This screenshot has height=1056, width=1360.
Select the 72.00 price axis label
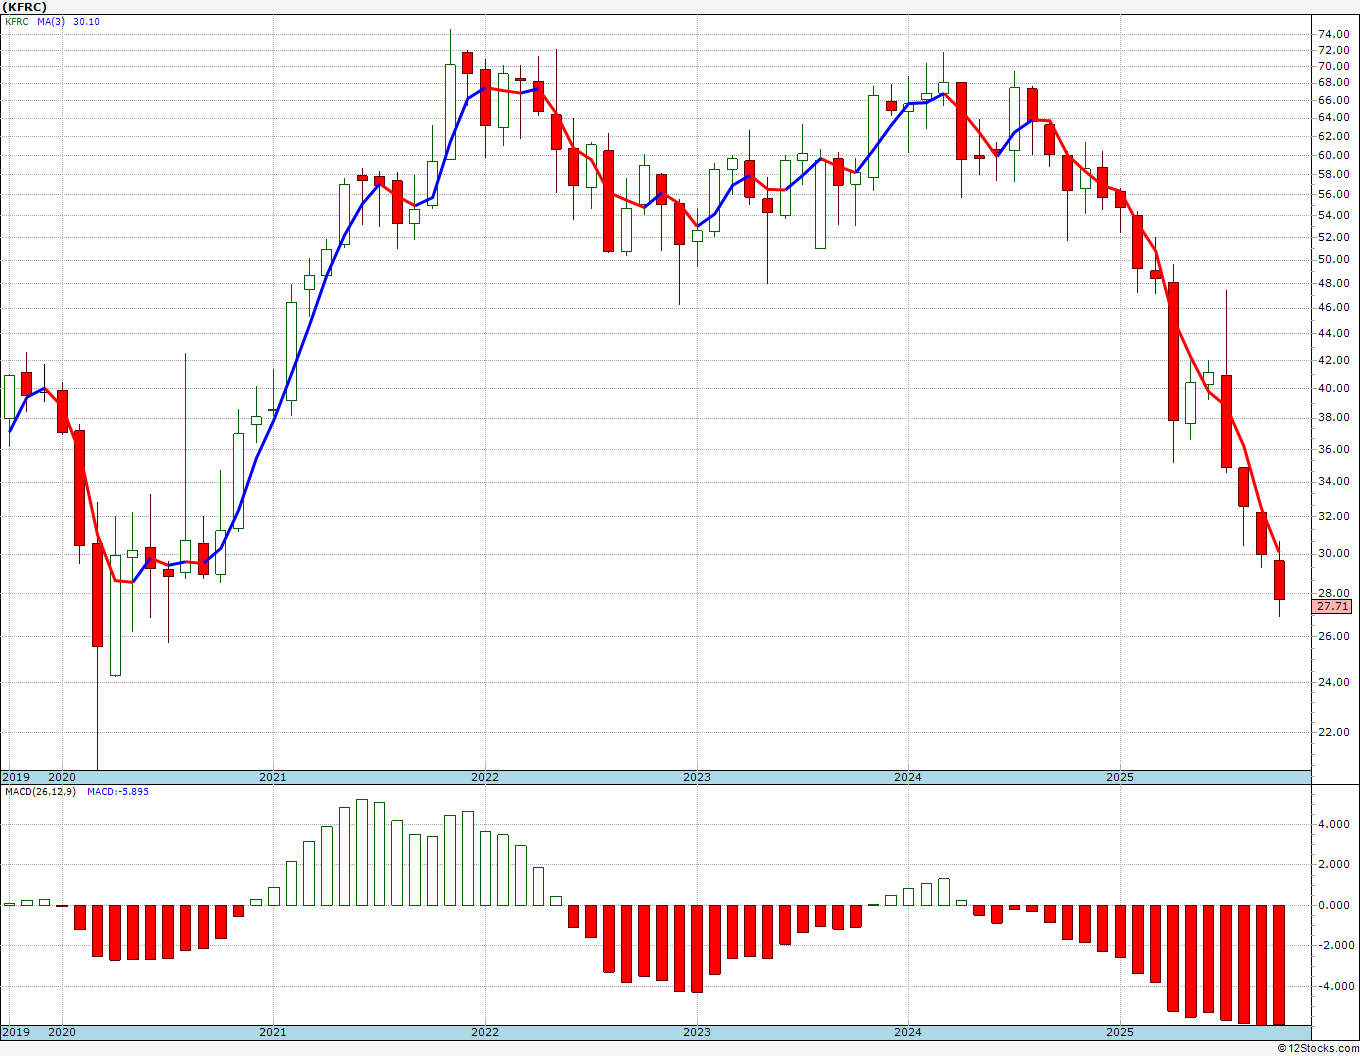click(1334, 50)
